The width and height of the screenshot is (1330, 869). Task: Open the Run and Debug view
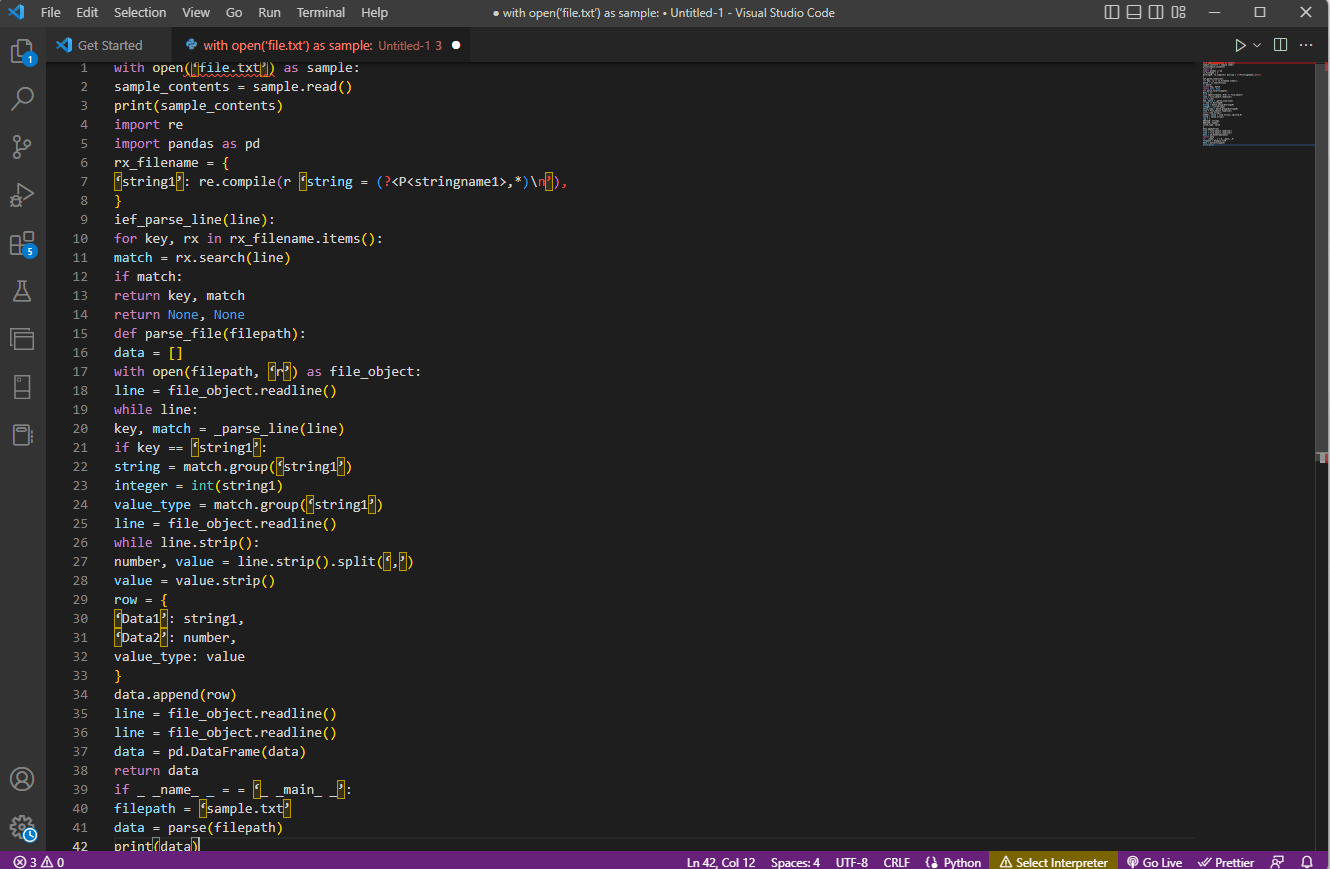point(22,195)
